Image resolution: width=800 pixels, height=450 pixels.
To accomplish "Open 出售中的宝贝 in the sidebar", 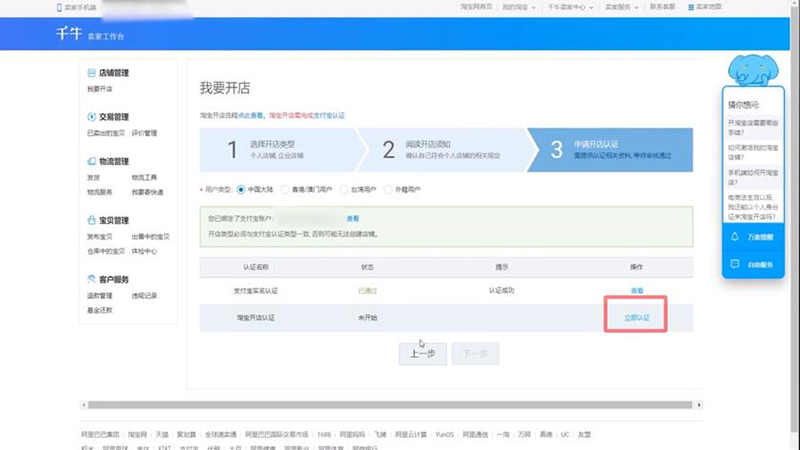I will (x=151, y=237).
